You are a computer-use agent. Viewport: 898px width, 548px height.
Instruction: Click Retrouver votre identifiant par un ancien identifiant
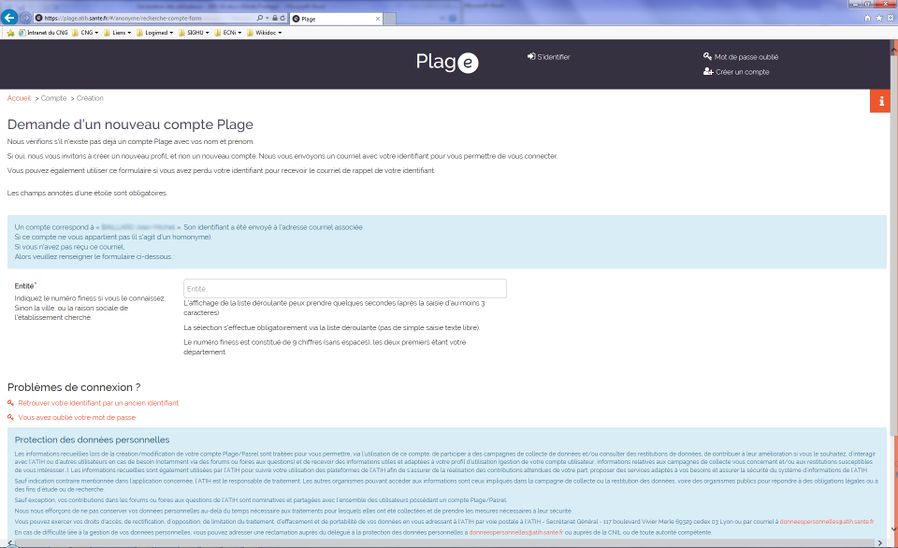98,403
